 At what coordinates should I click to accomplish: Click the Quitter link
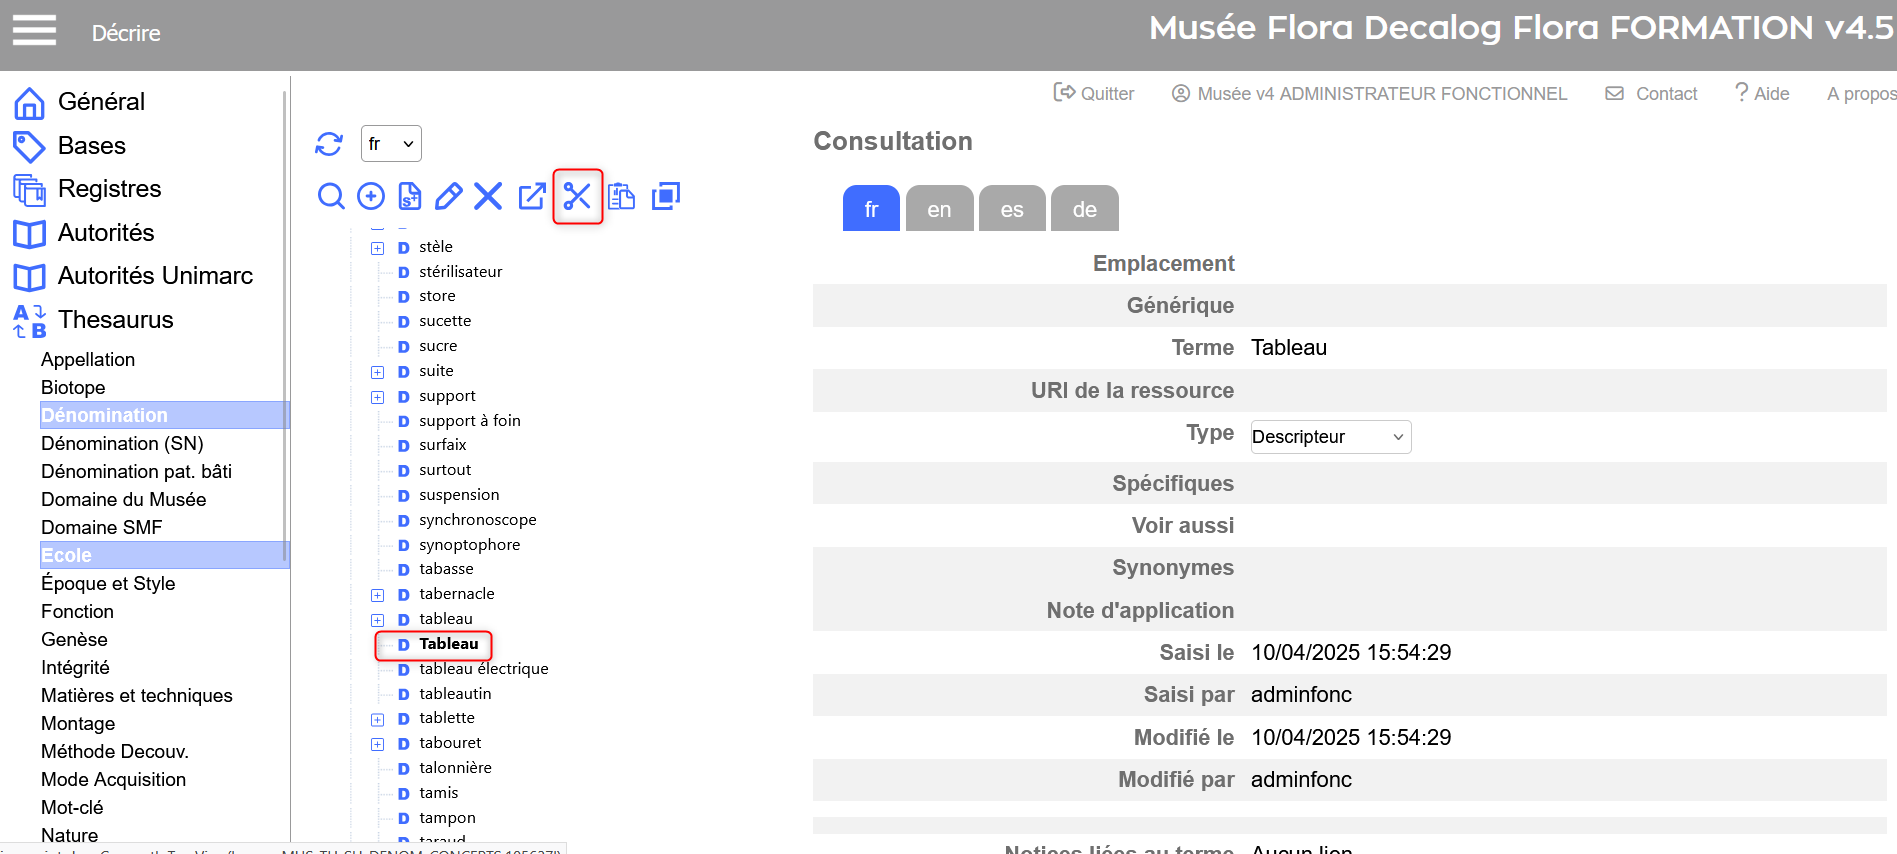click(1094, 93)
